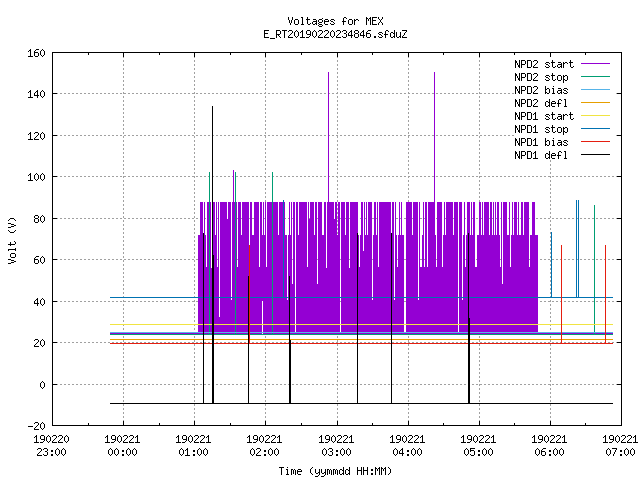The image size is (640, 480).
Task: Click the x-axis label 190221 07:00
Action: coord(620,446)
